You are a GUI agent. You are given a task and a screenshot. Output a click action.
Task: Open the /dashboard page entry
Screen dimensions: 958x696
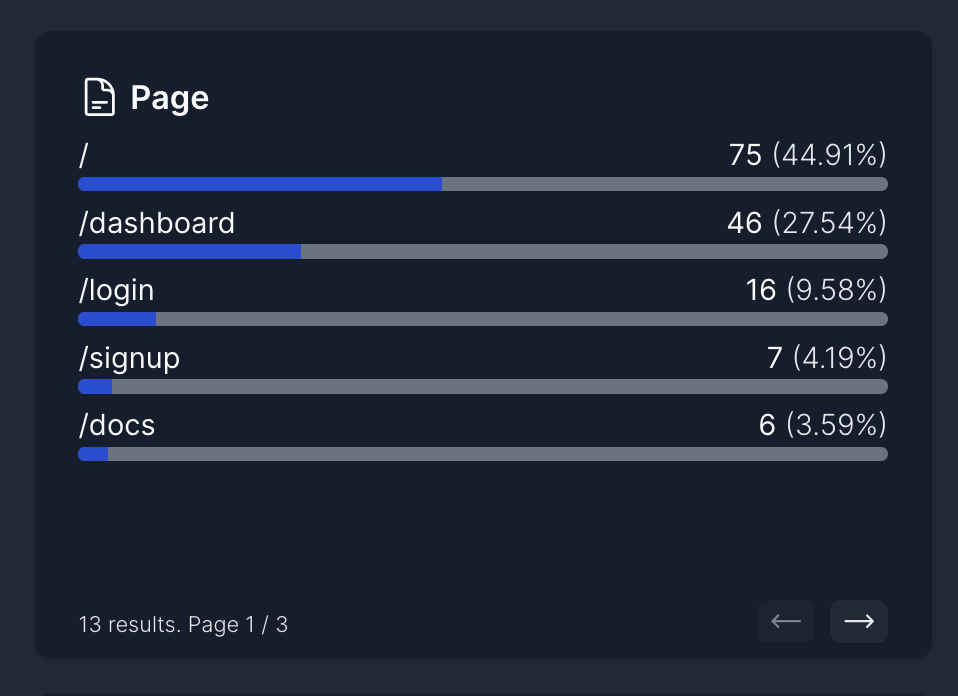point(157,223)
